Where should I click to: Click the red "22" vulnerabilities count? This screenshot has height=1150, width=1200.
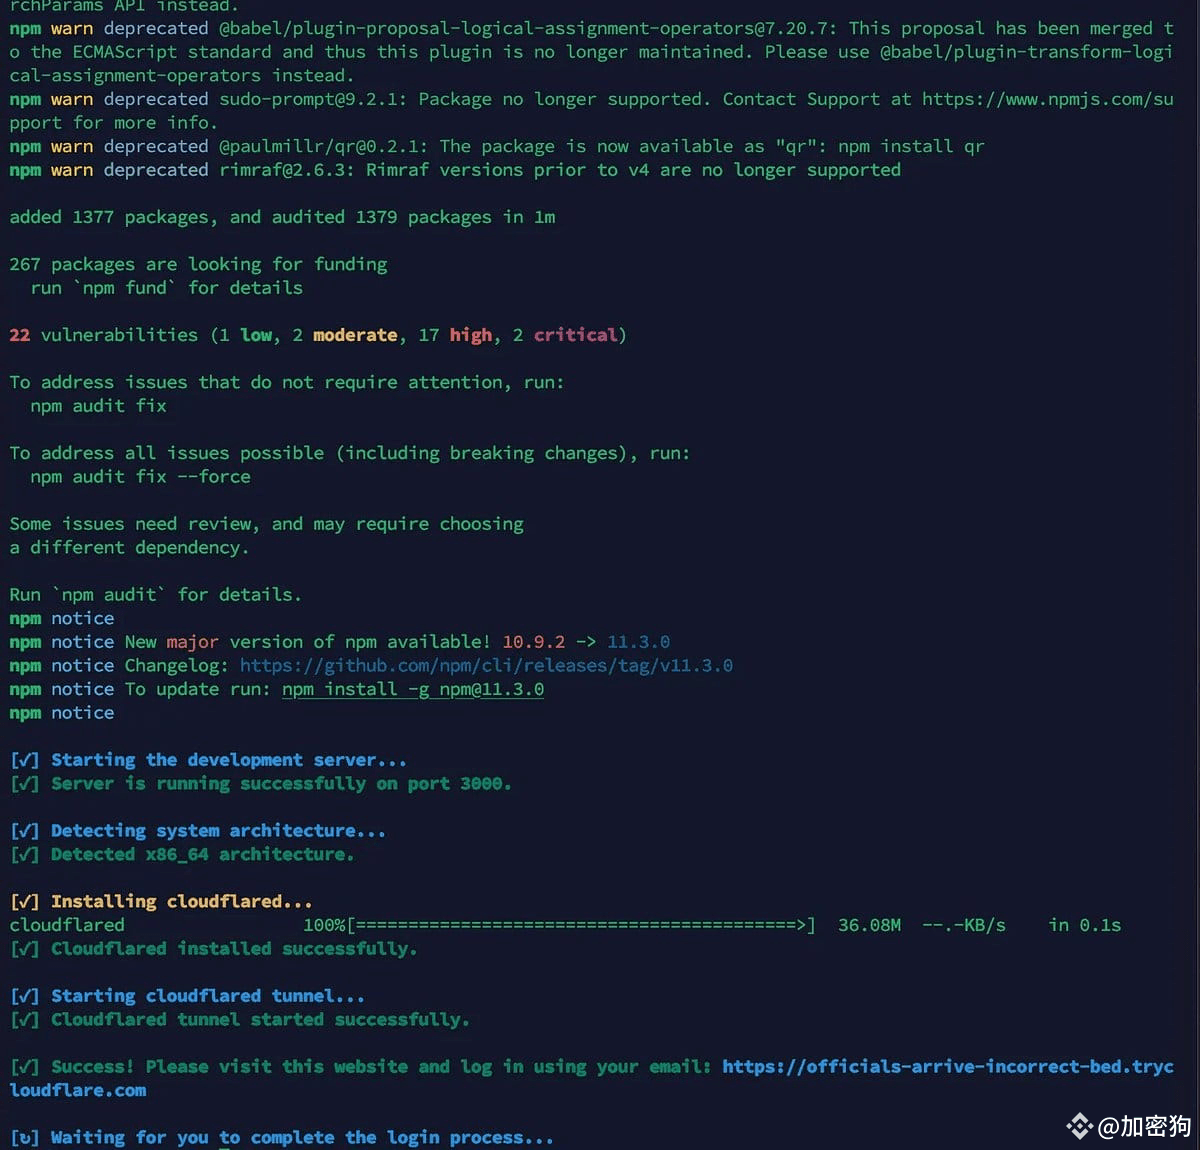(20, 335)
